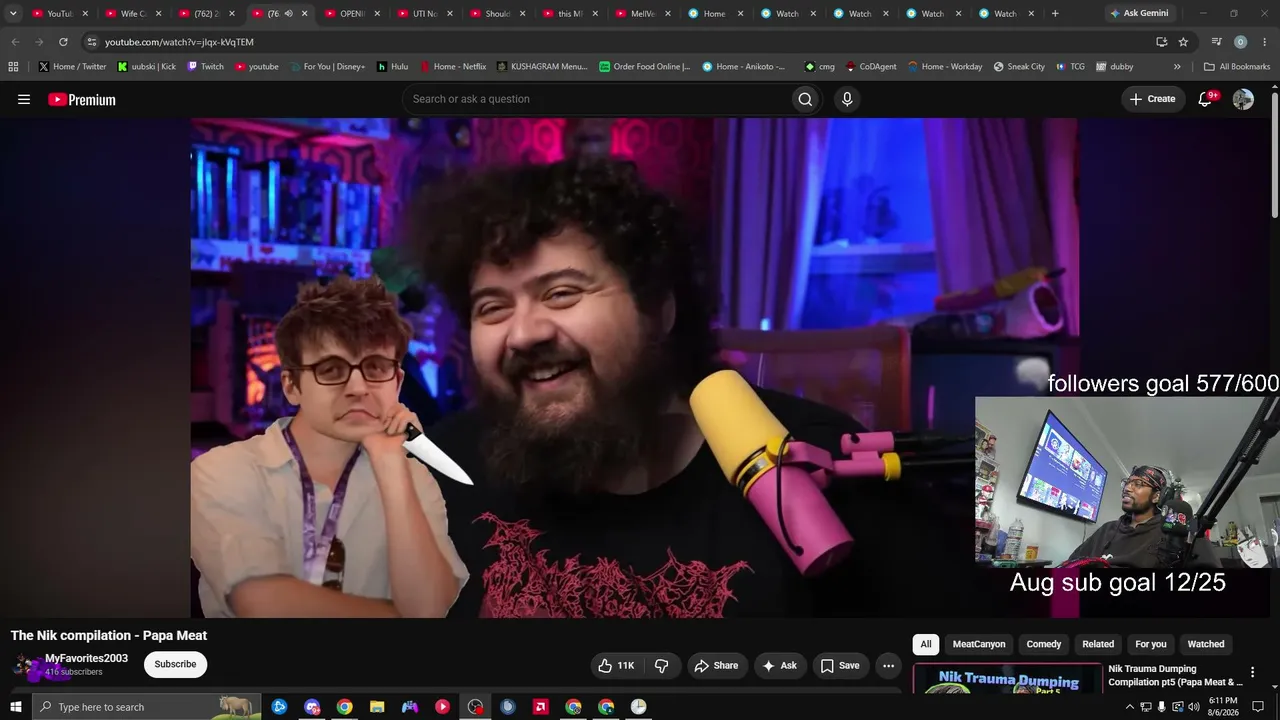Click the Ask button

(x=780, y=665)
